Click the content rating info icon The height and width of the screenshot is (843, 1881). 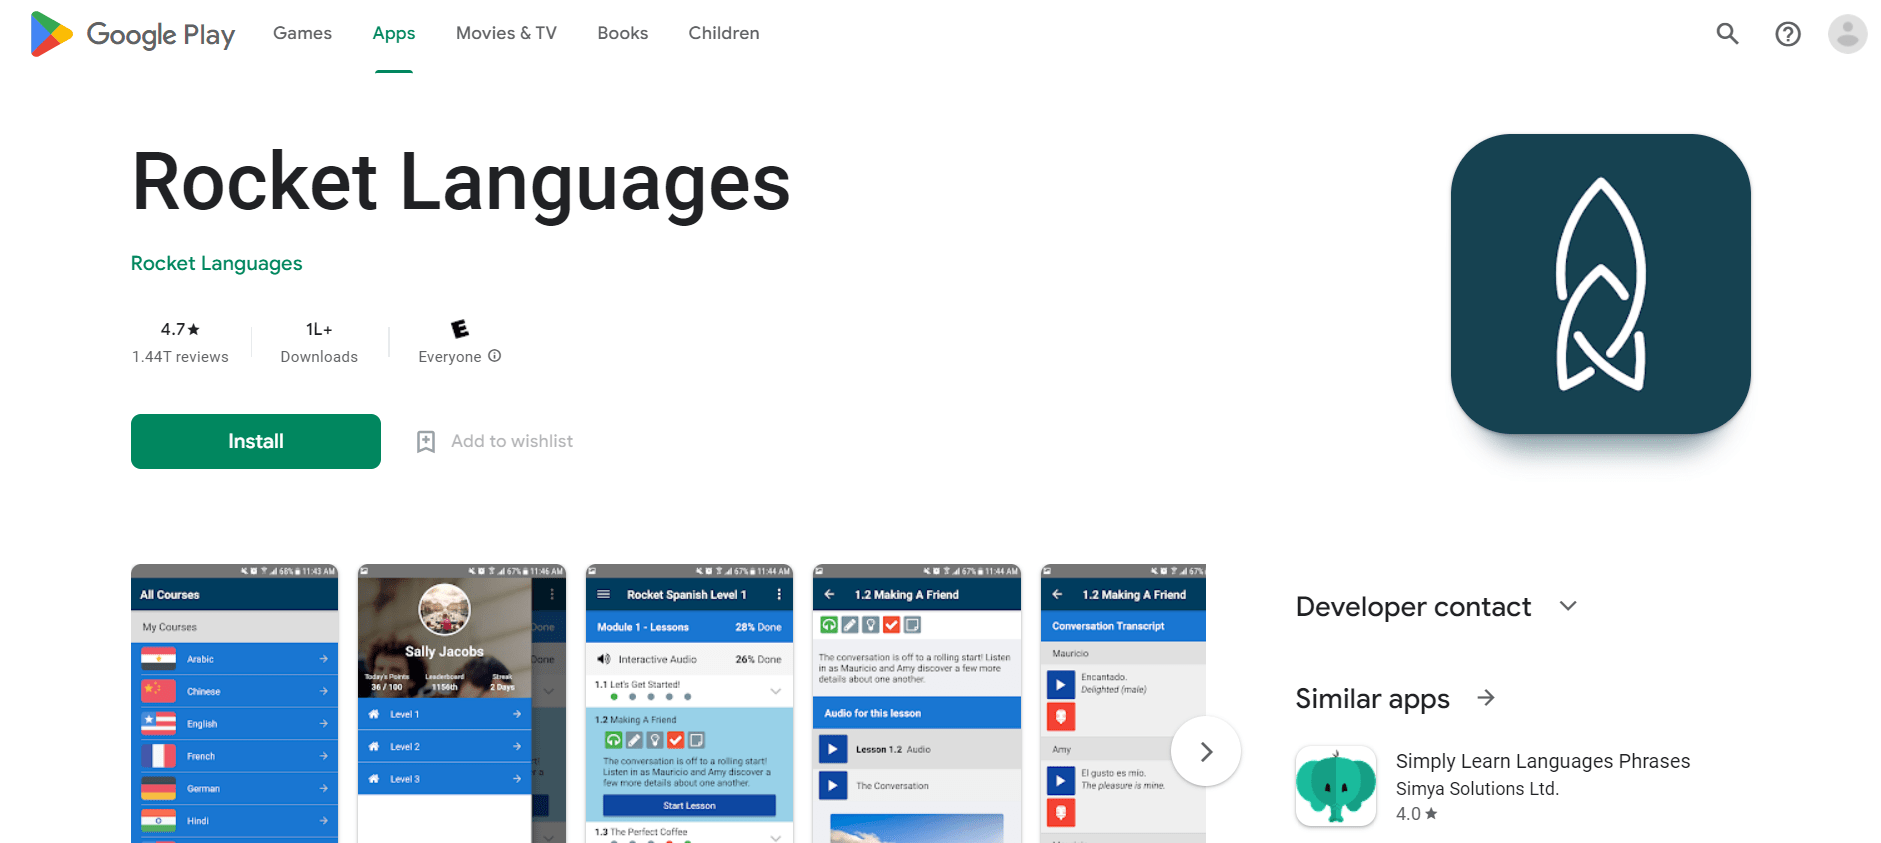point(494,356)
